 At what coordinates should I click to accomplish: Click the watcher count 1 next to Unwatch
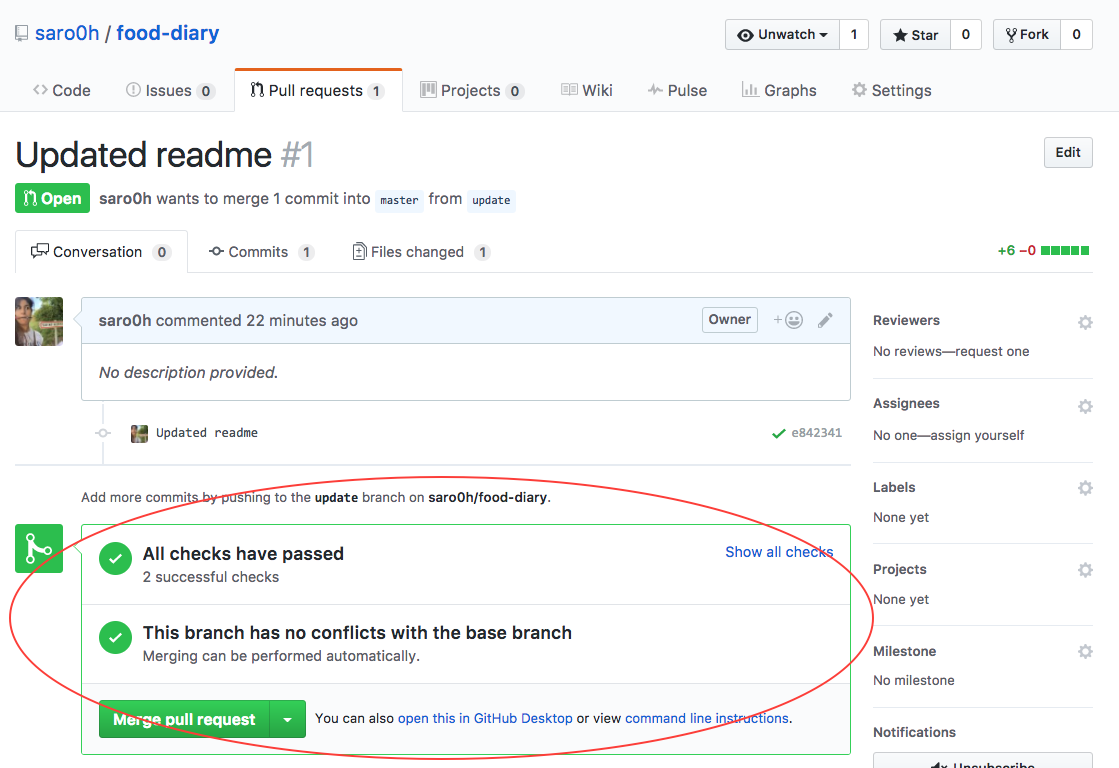click(854, 34)
